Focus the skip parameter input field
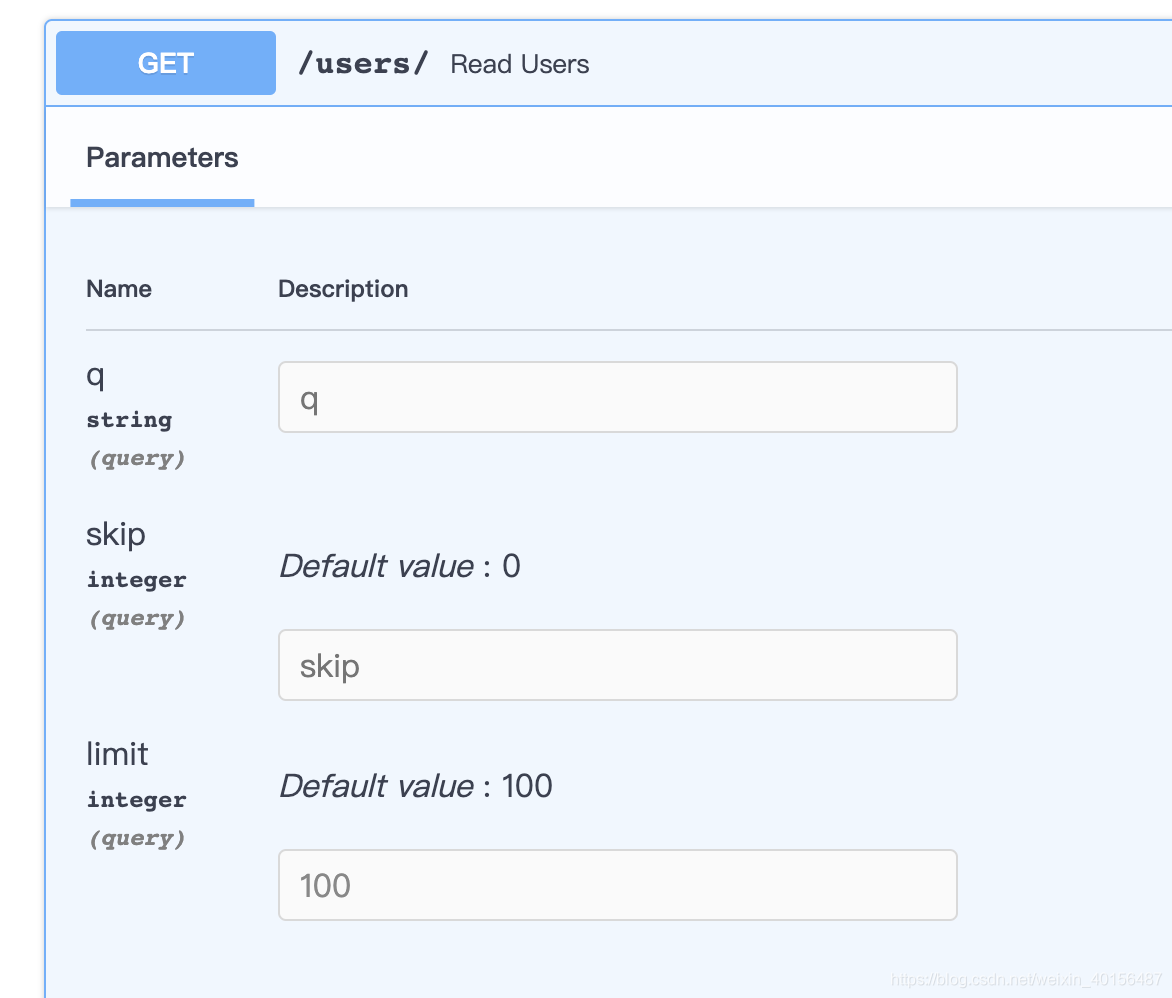Viewport: 1172px width, 998px height. pyautogui.click(x=617, y=665)
